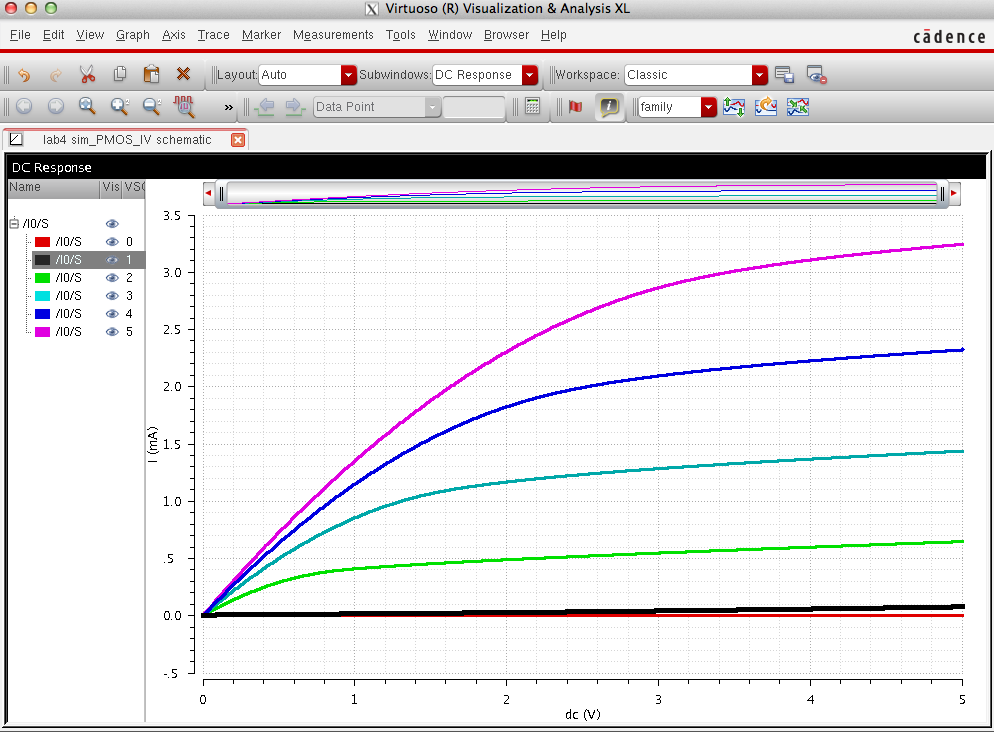The width and height of the screenshot is (994, 732).
Task: Click the cyan color swatch for trace 3
Action: 42,296
